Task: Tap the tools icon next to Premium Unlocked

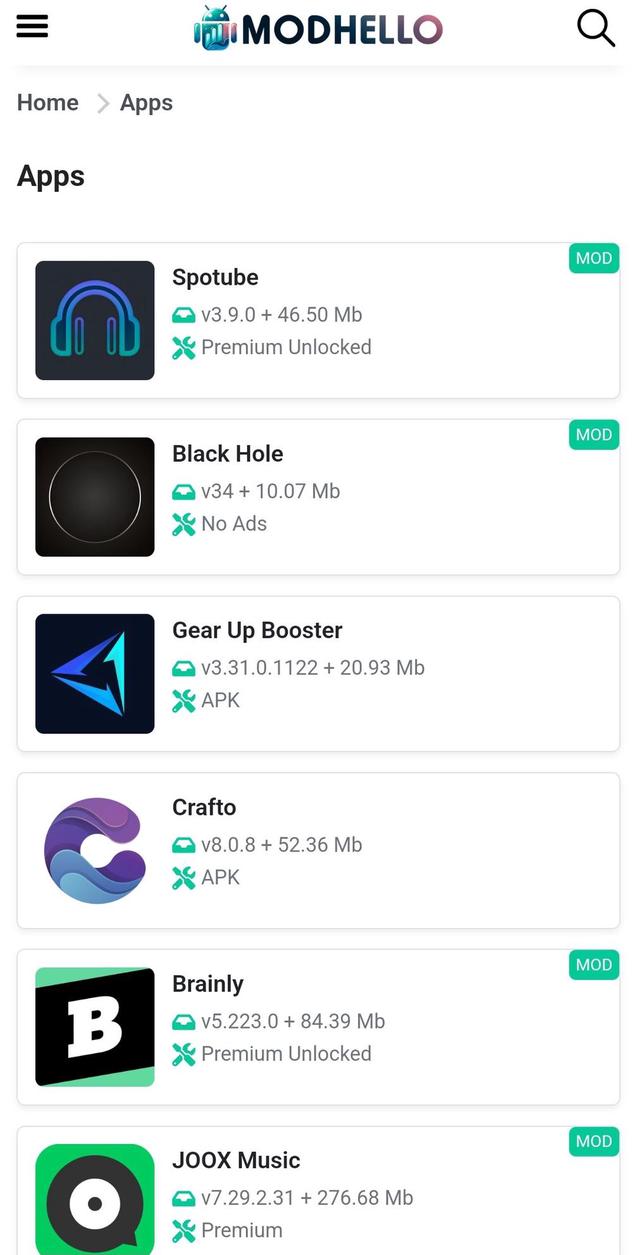Action: [184, 348]
